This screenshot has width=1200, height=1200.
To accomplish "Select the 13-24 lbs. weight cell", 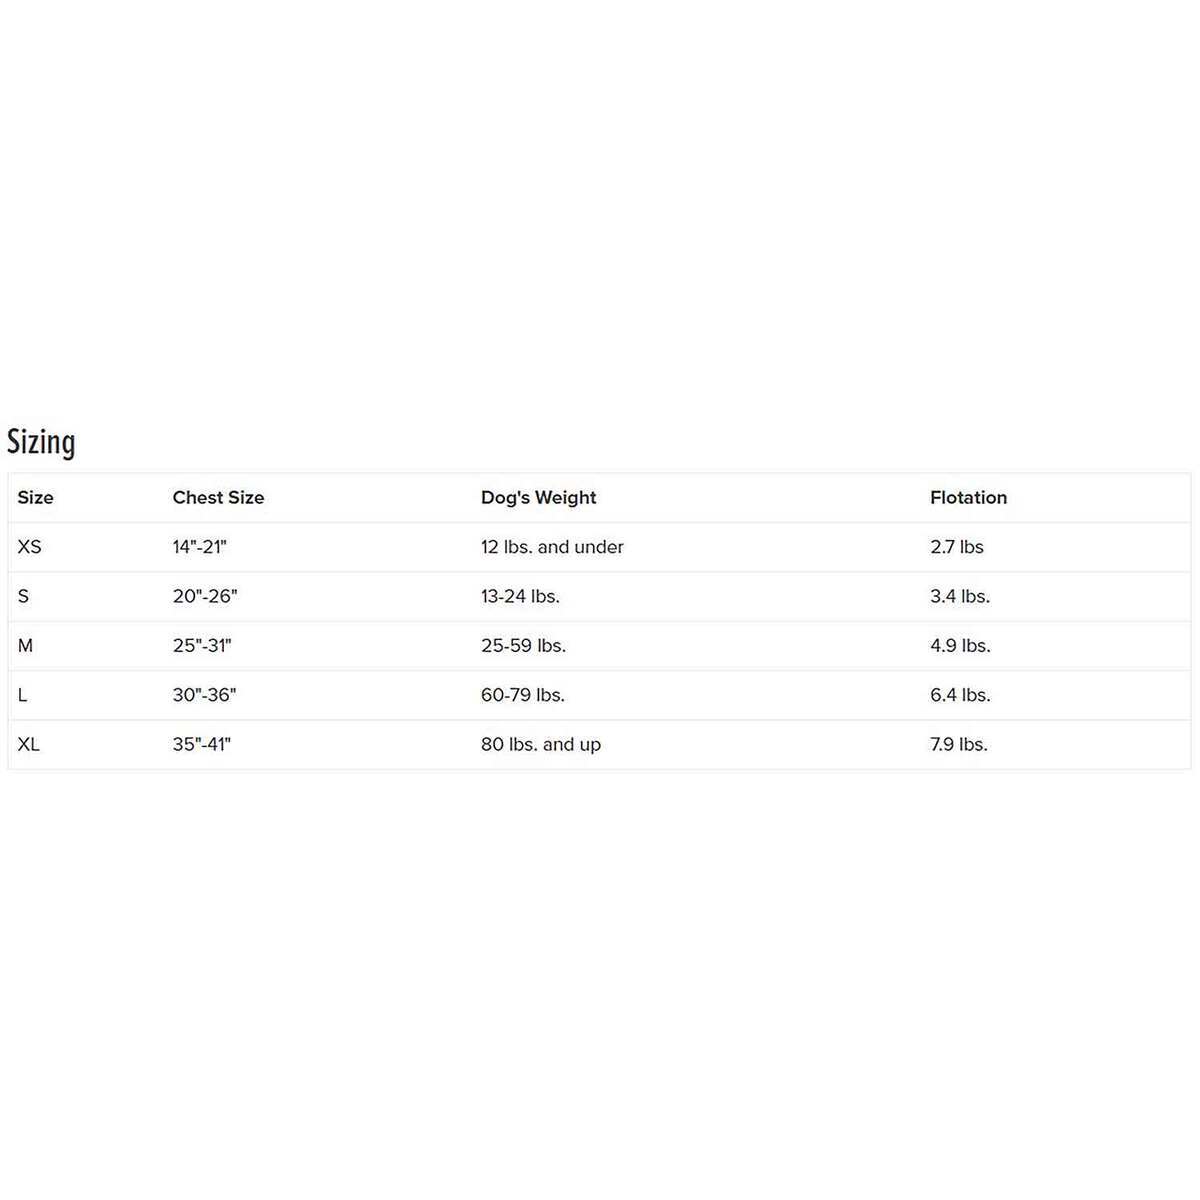I will (520, 596).
